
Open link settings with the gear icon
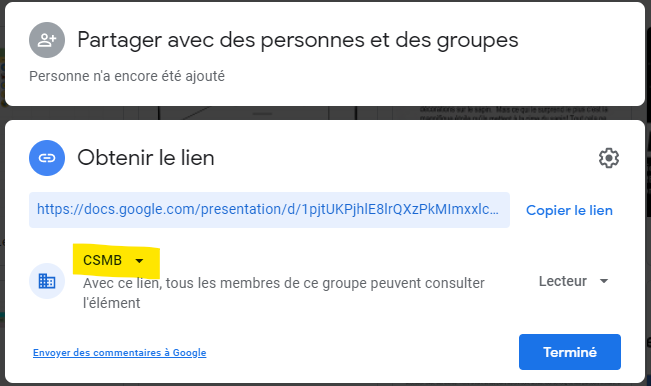point(609,158)
